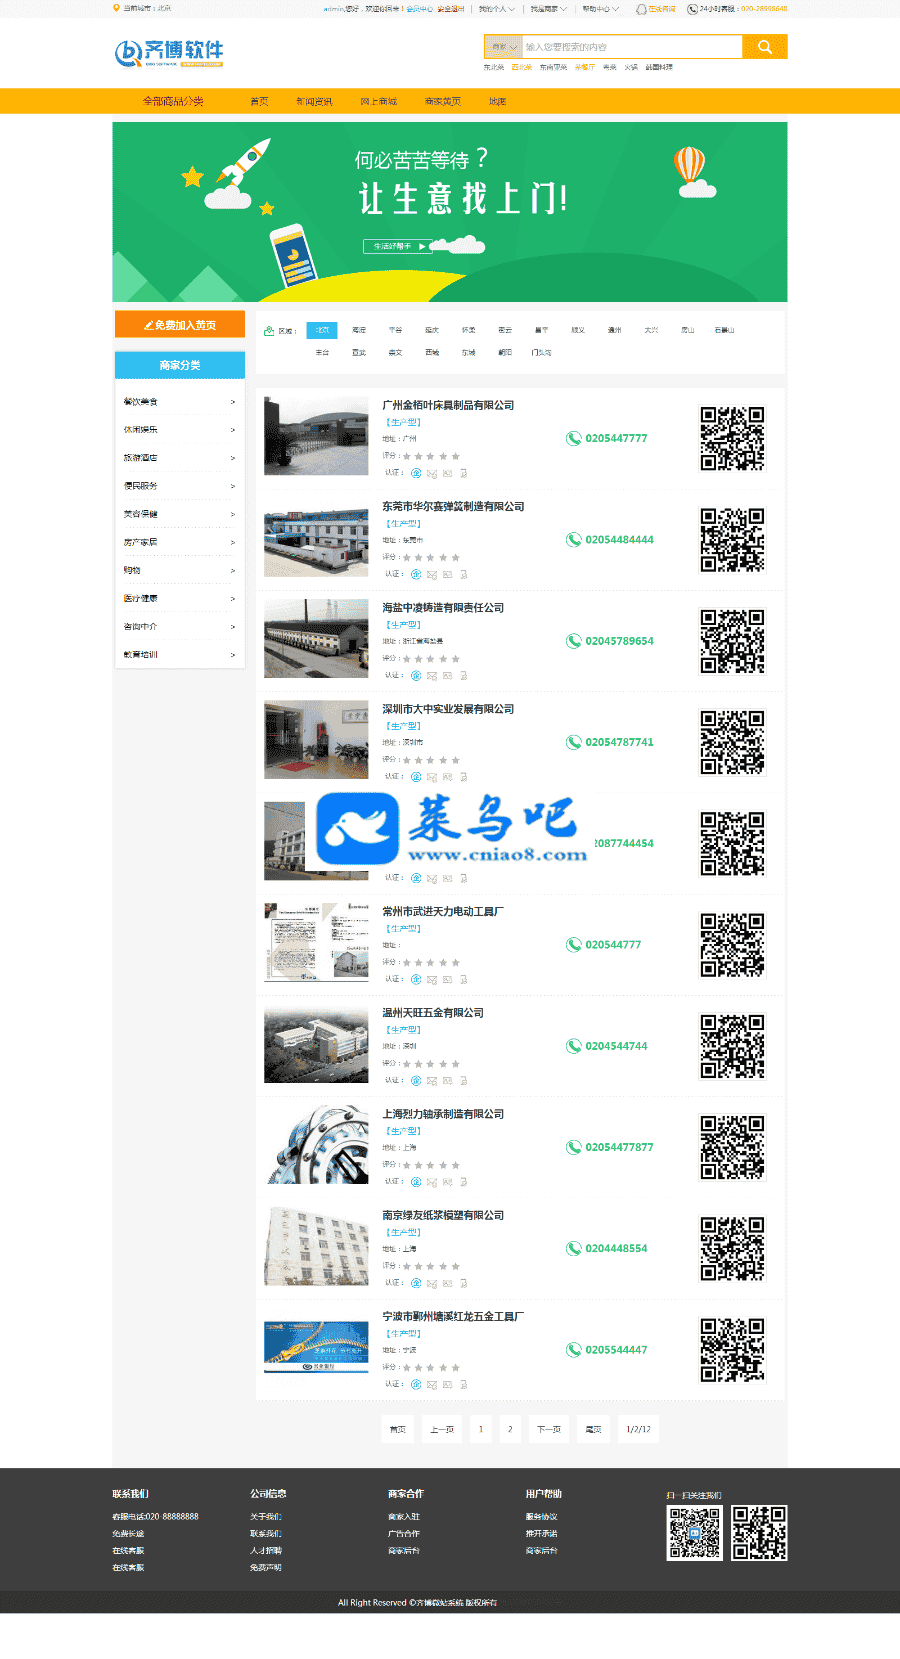Select the highlighted 北京 region filter
The width and height of the screenshot is (900, 1659).
coord(322,330)
